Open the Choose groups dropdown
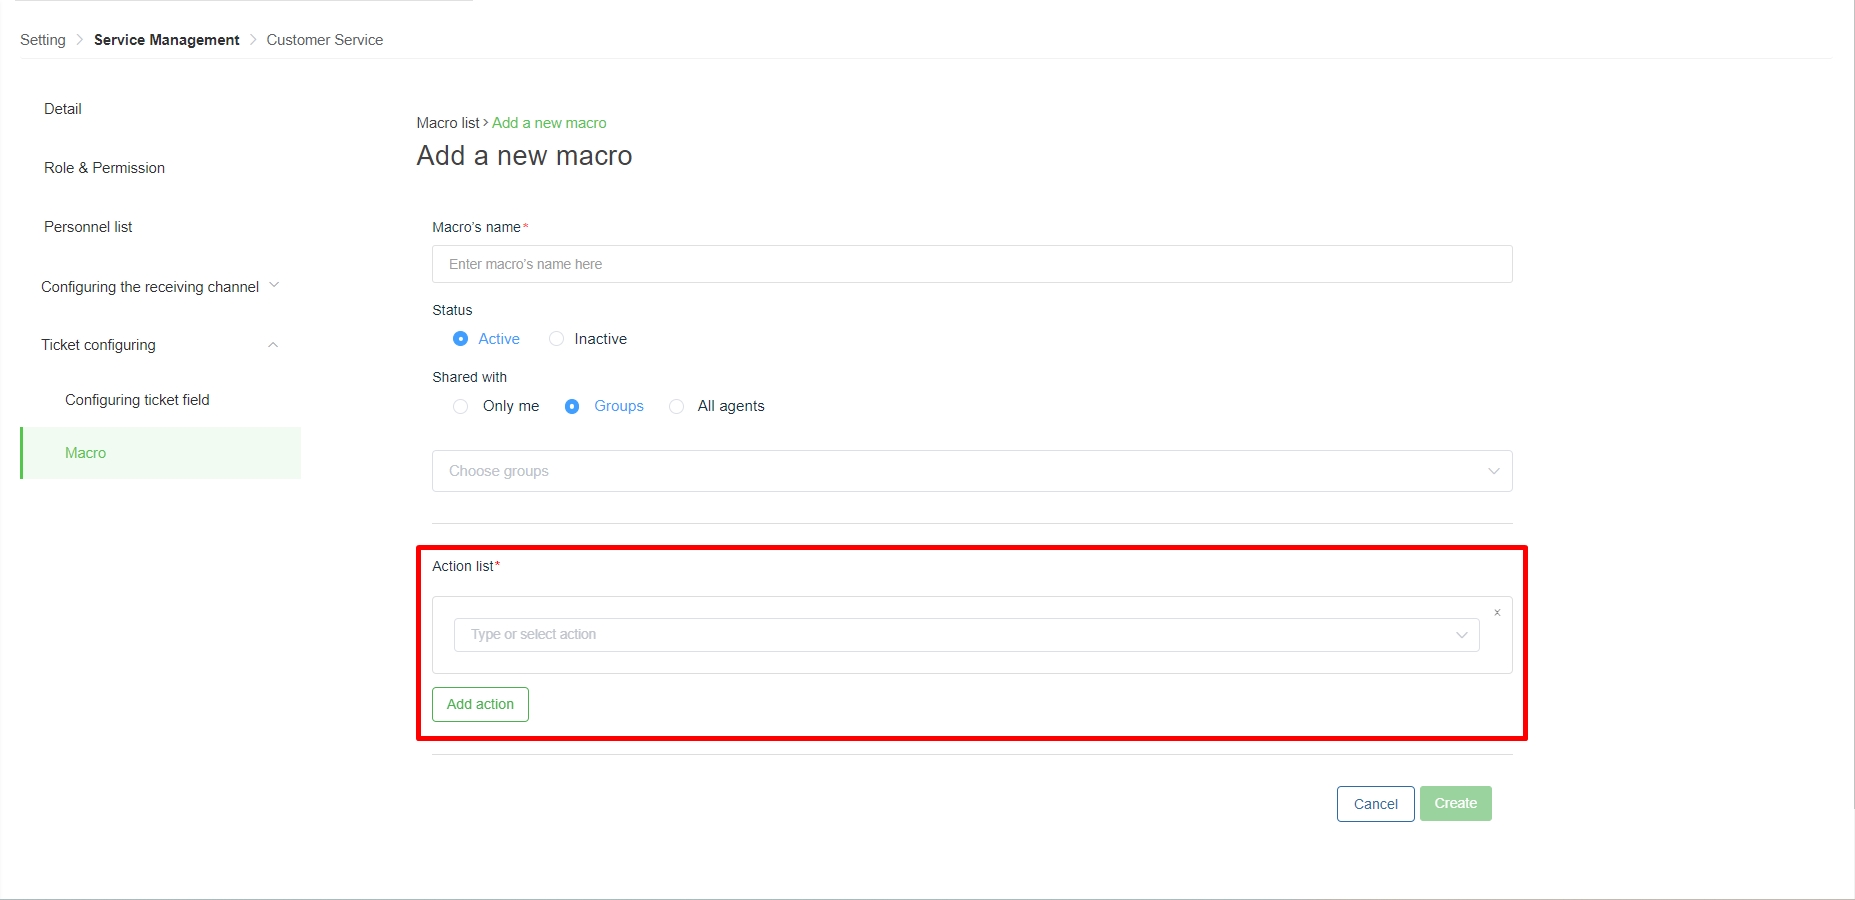 pos(971,471)
